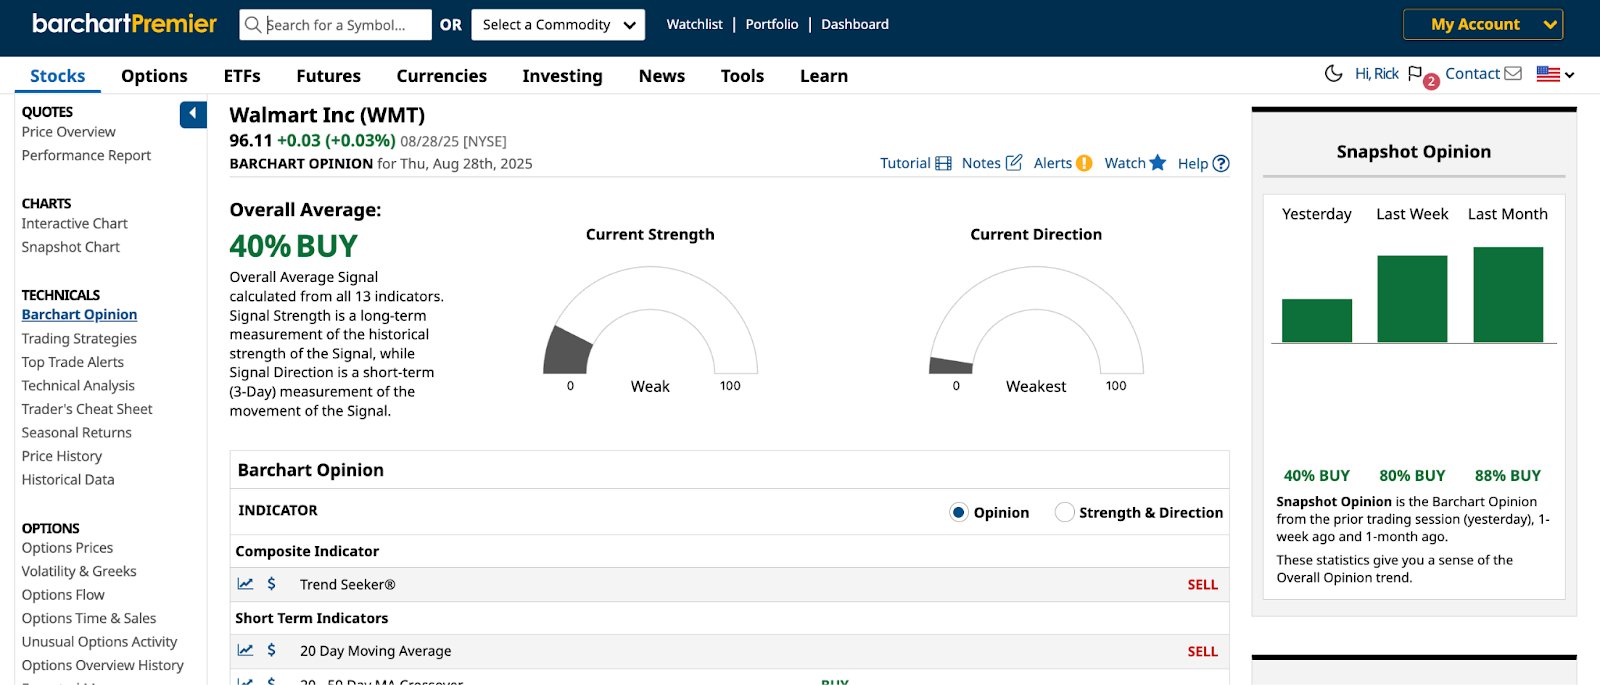Open the Top Trade Alerts link
1600x685 pixels.
pyautogui.click(x=73, y=362)
